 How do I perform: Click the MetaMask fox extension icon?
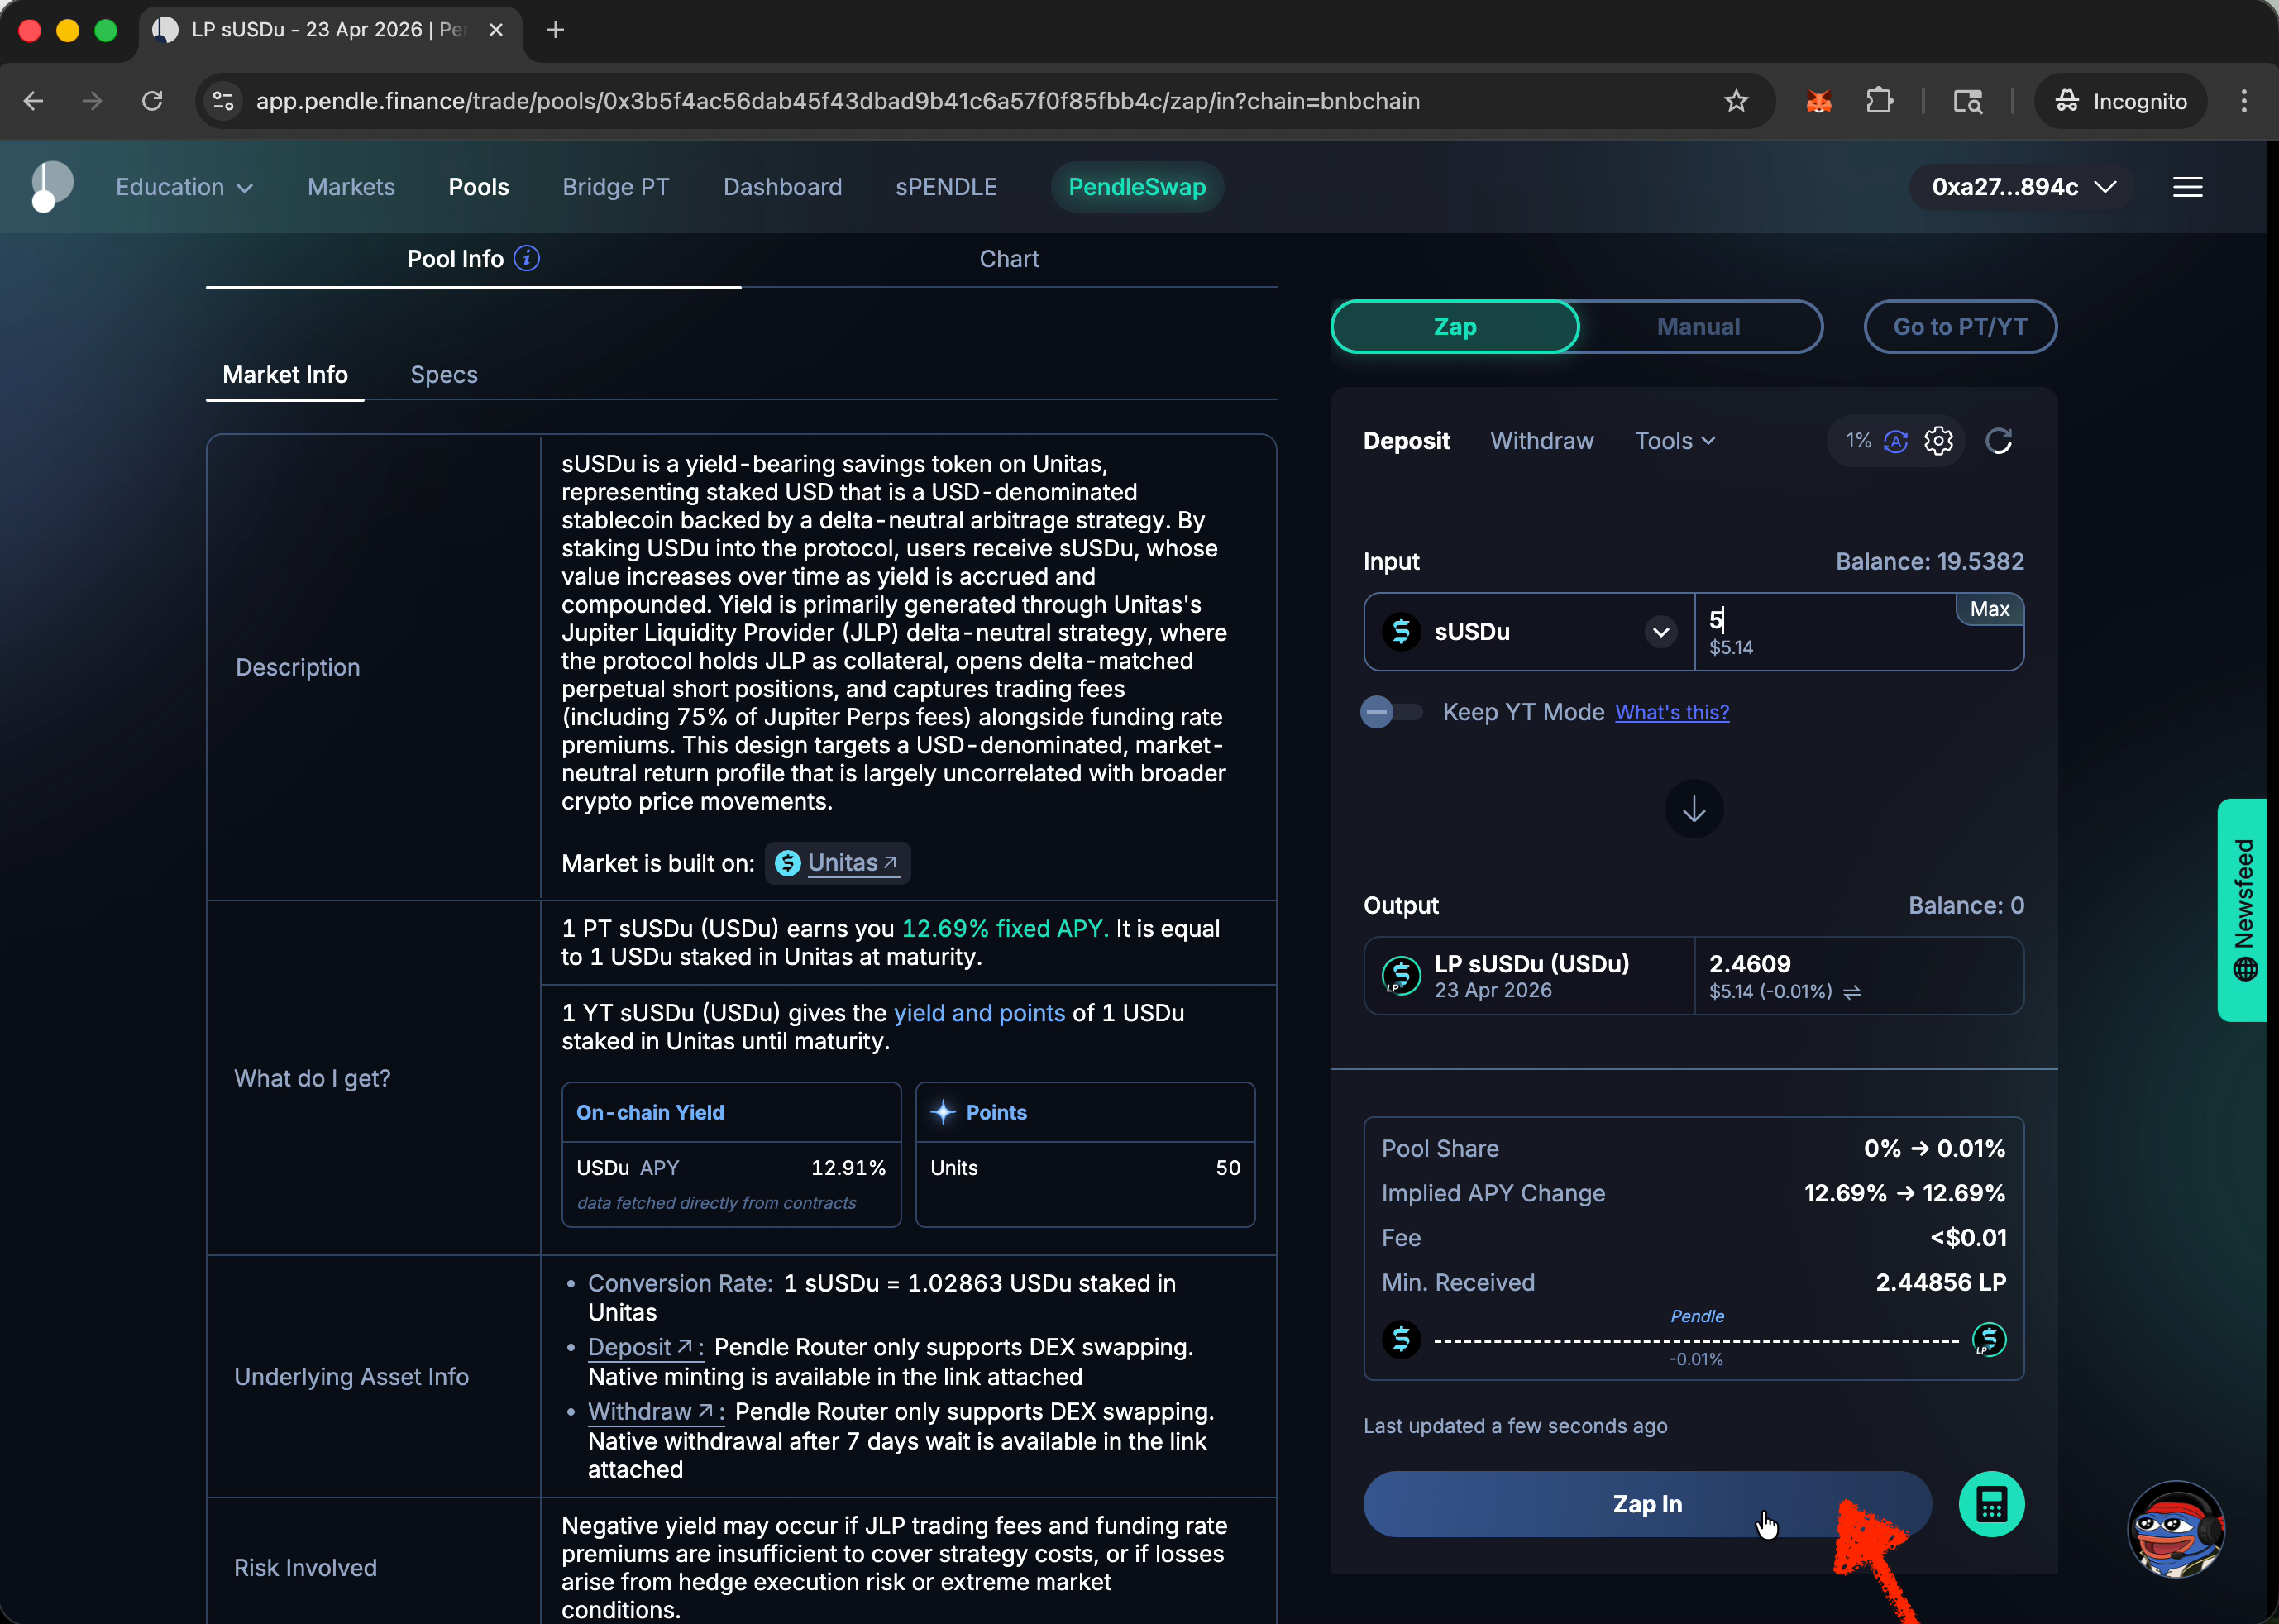(x=1818, y=101)
